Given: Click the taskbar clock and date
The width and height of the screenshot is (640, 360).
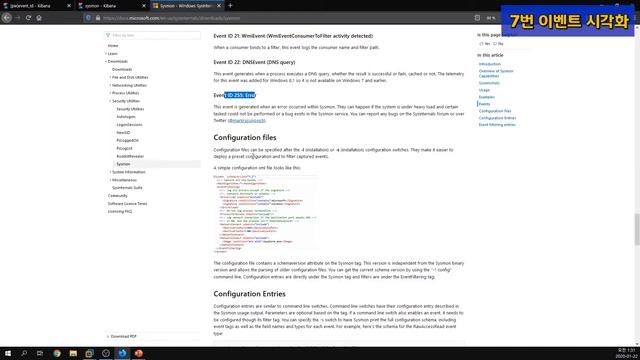Looking at the screenshot, I should [x=626, y=353].
